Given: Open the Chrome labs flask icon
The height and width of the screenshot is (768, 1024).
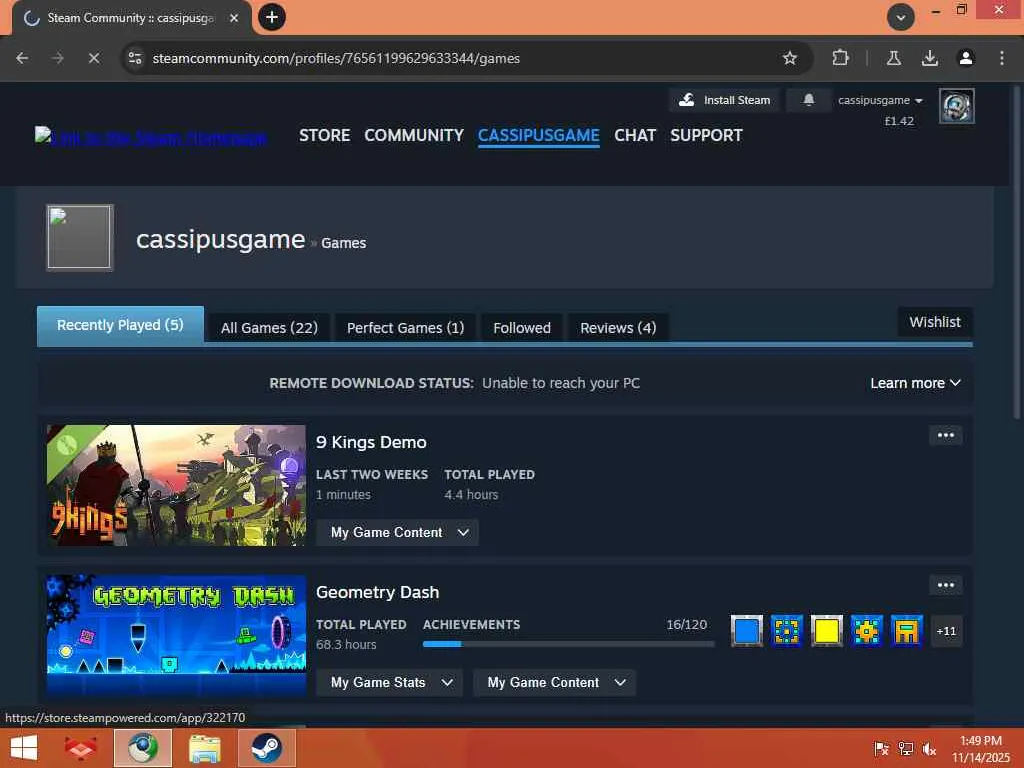Looking at the screenshot, I should click(x=894, y=58).
